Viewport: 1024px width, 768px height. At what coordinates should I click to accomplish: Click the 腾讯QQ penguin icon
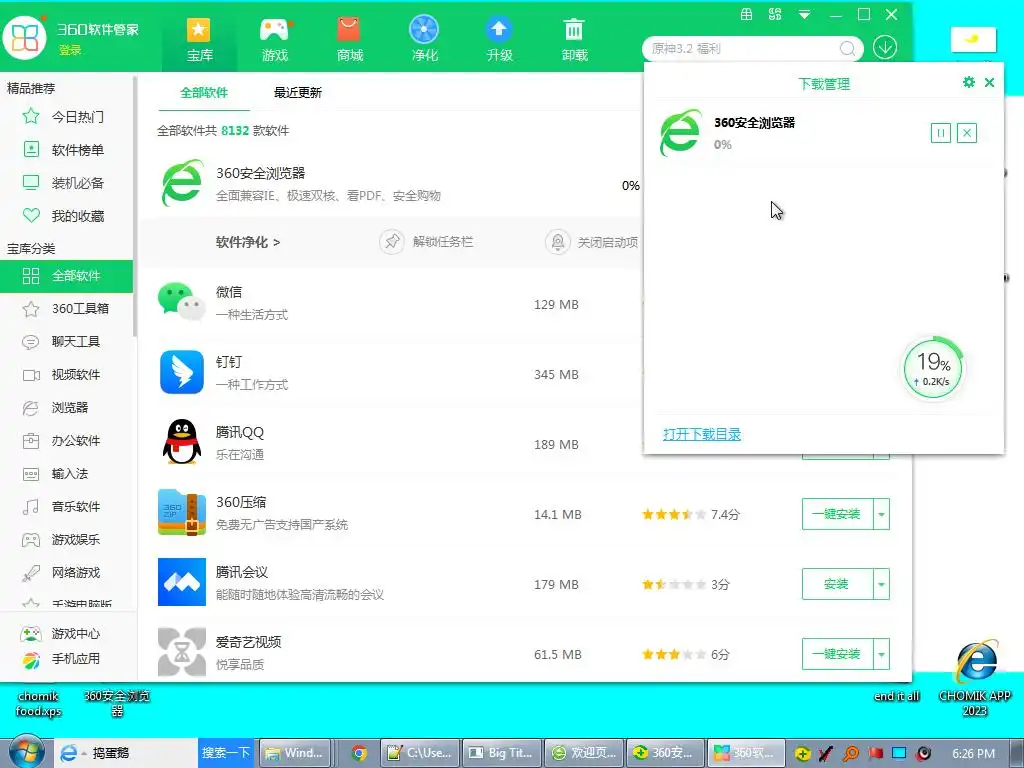click(x=182, y=441)
